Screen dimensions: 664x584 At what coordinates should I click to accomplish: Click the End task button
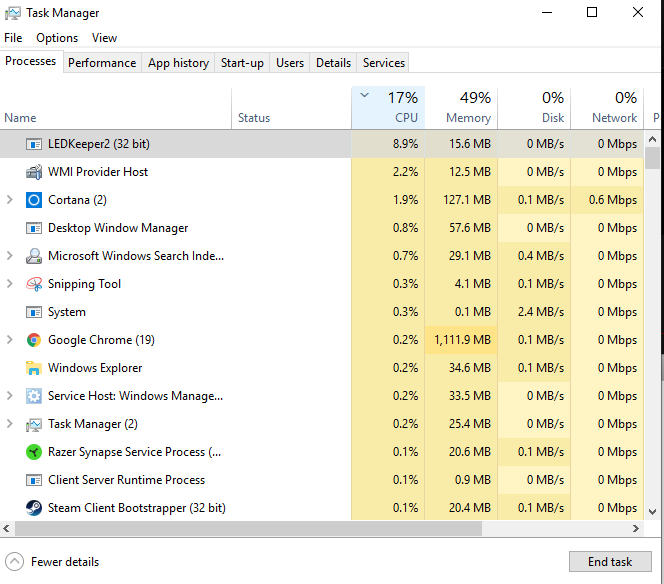[x=610, y=562]
